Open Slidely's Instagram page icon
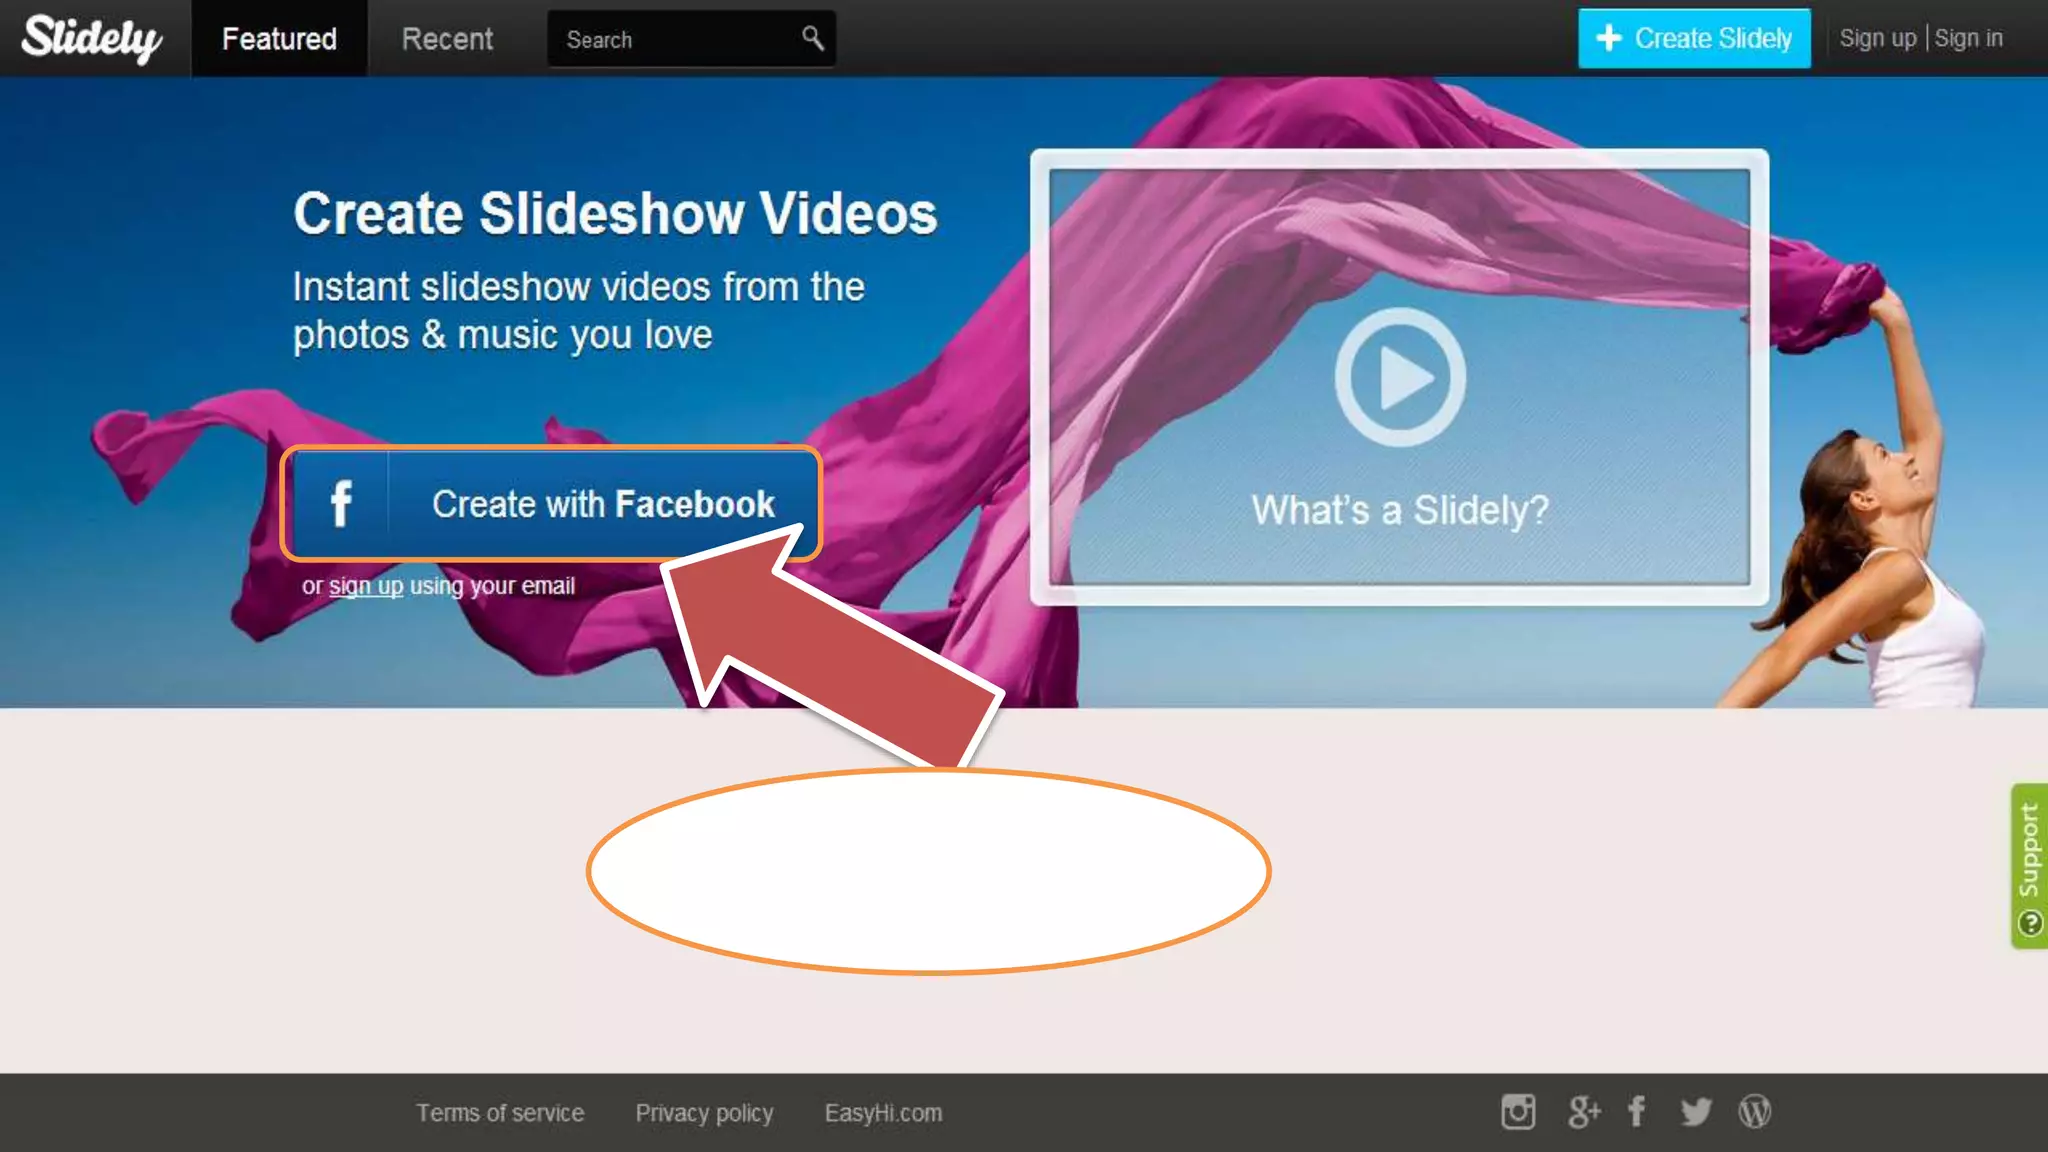Screen dimensions: 2048x1152 coord(1517,1111)
